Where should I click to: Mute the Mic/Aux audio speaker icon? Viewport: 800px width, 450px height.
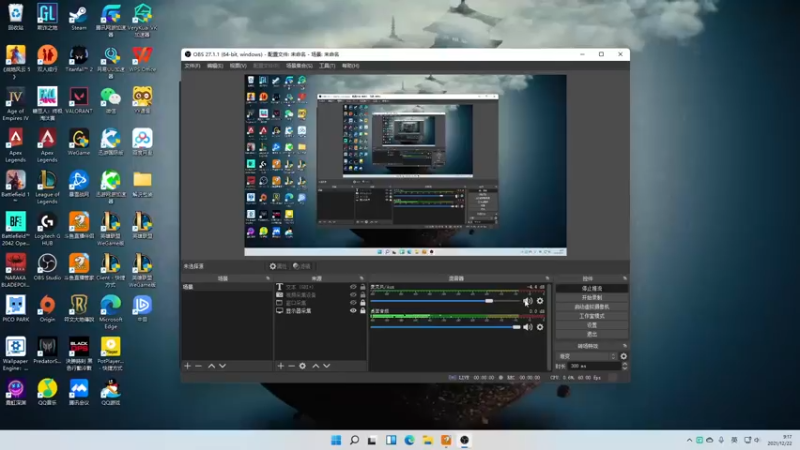(x=528, y=301)
